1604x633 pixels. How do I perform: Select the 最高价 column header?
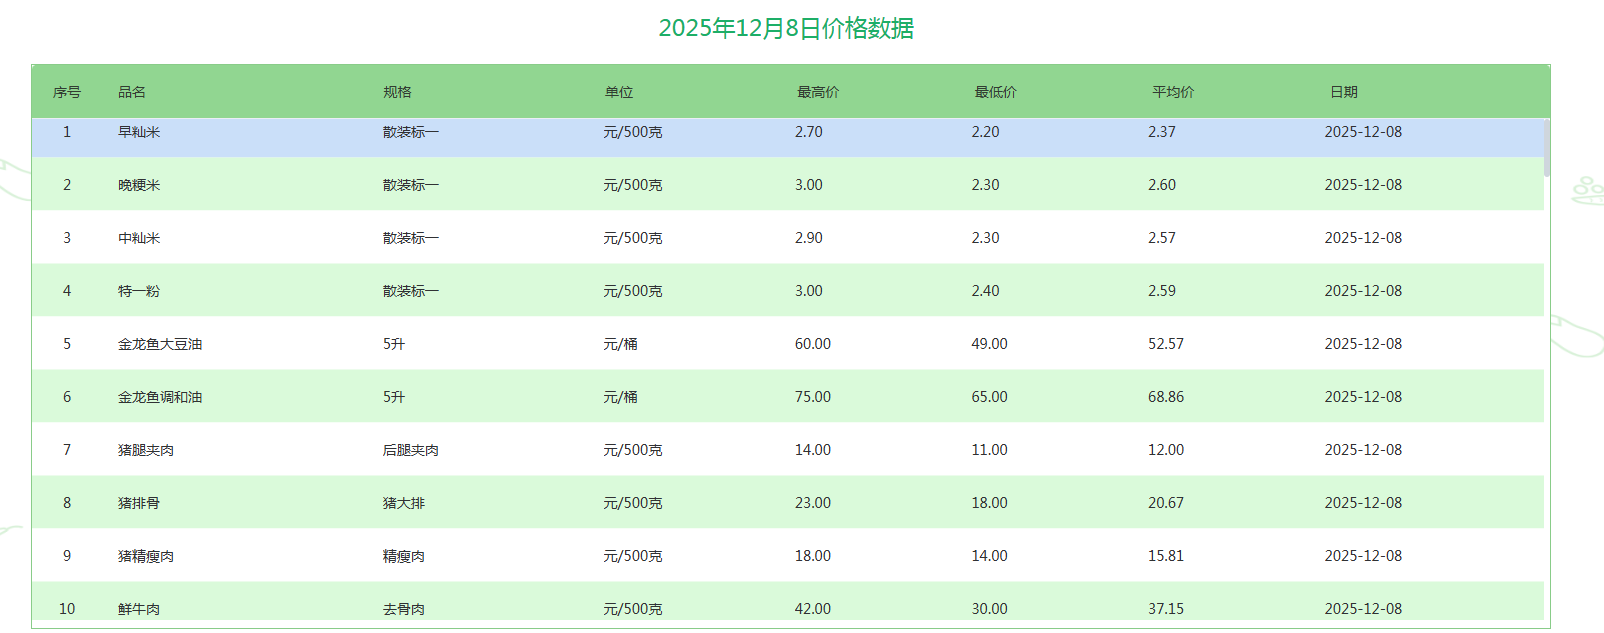(817, 92)
